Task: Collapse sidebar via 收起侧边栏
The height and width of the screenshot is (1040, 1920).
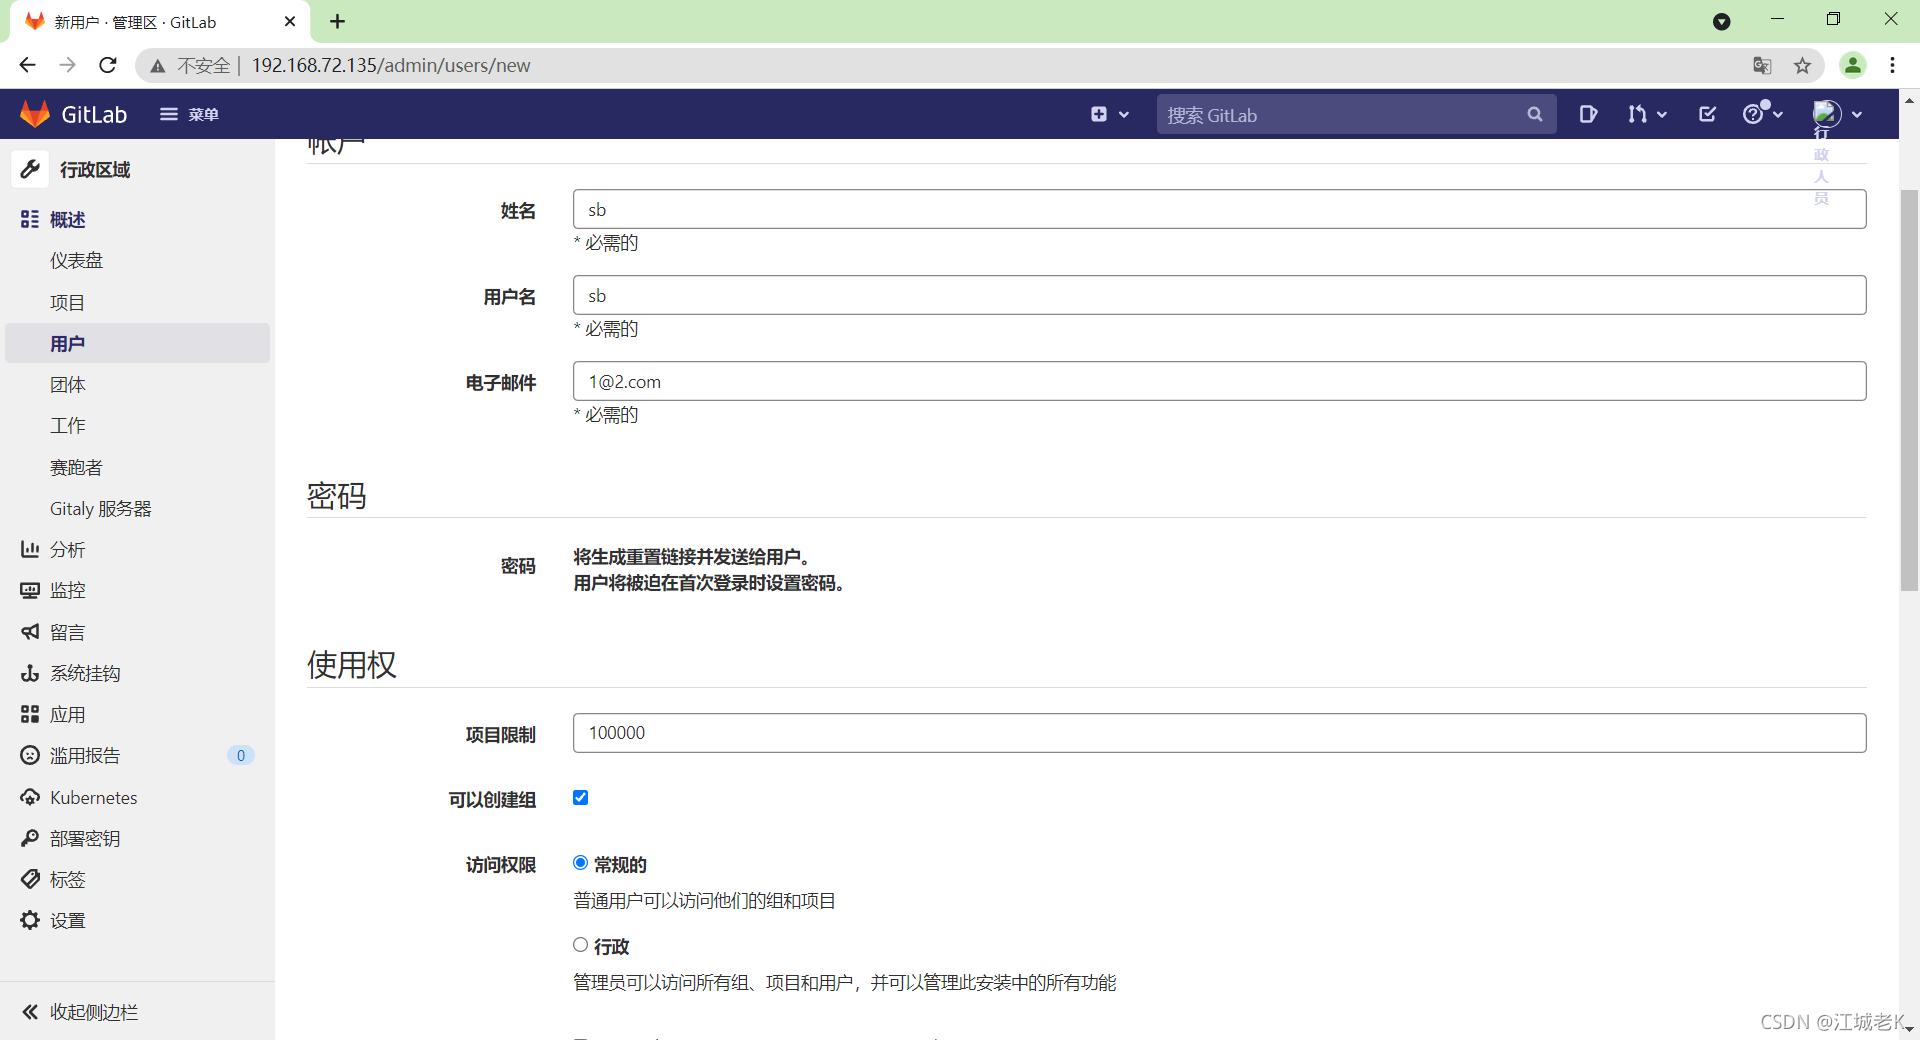Action: coord(80,1012)
